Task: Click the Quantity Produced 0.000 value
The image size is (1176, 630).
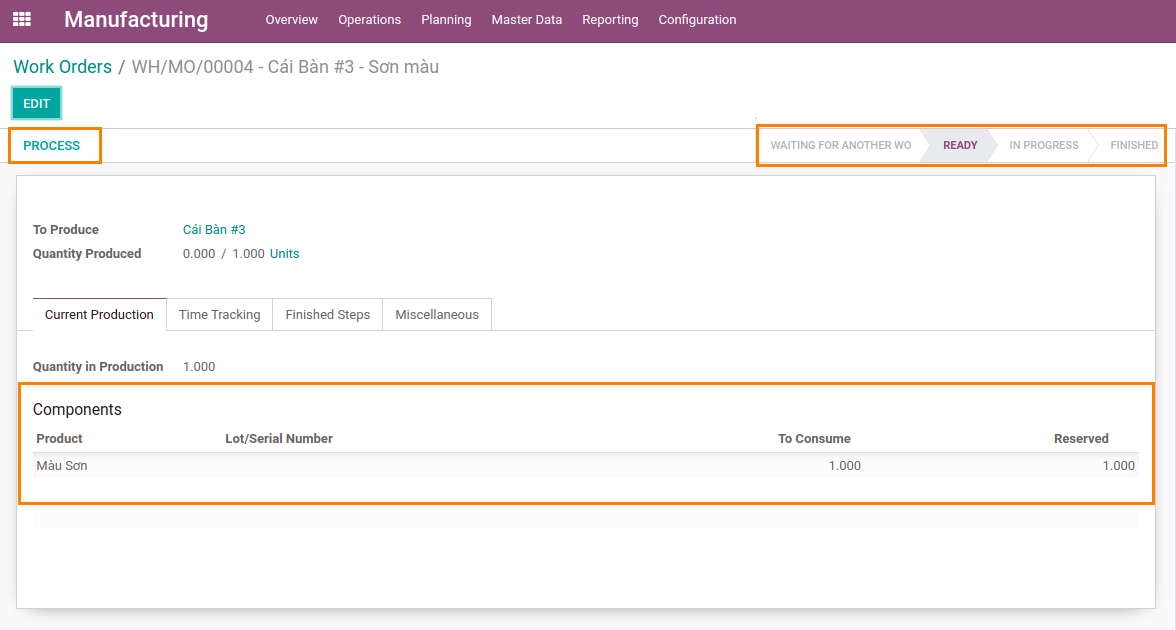Action: click(x=199, y=254)
